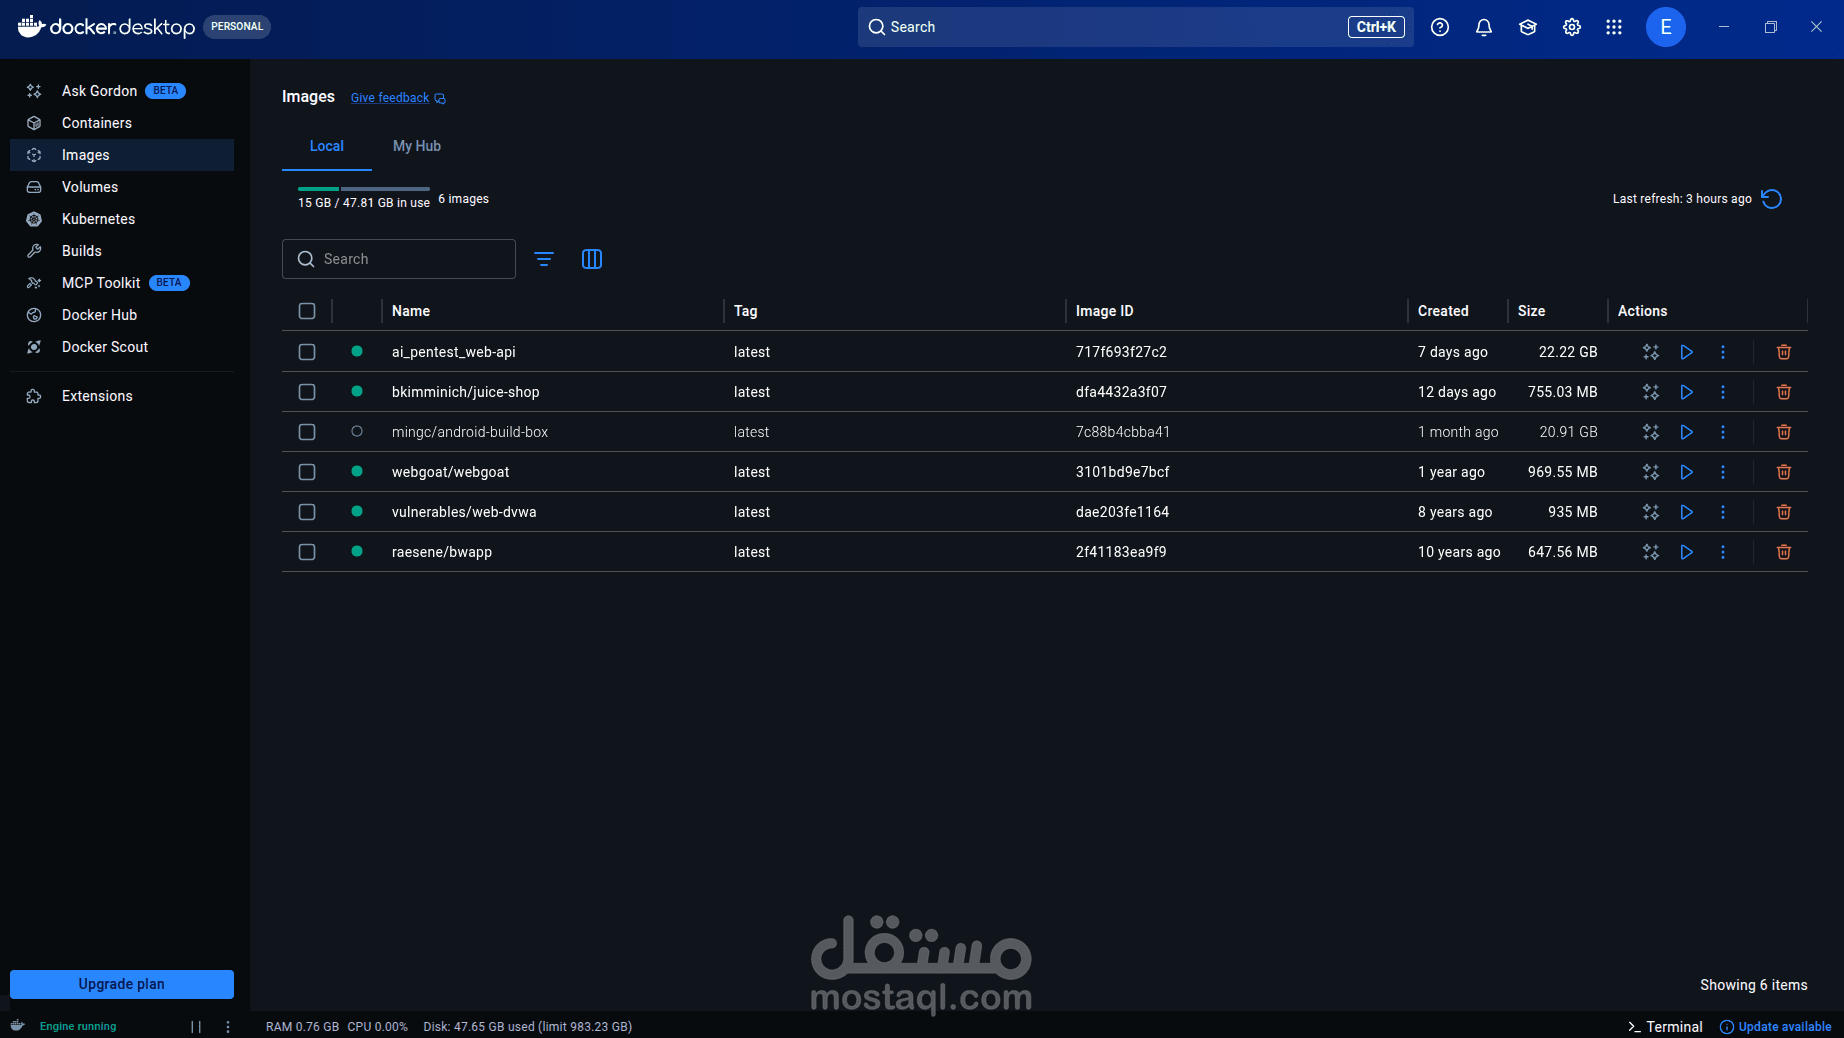Screen dimensions: 1844x1038
Task: Delete the bkimminich/juice-shop image
Action: click(x=1784, y=392)
